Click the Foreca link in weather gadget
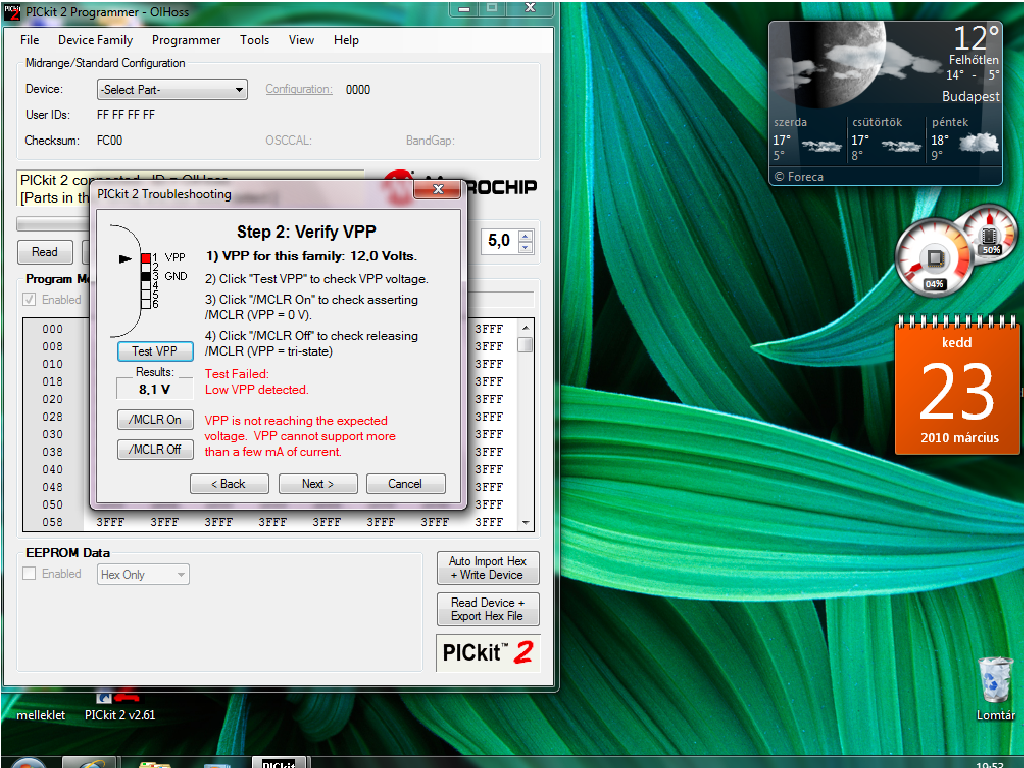 tap(799, 177)
